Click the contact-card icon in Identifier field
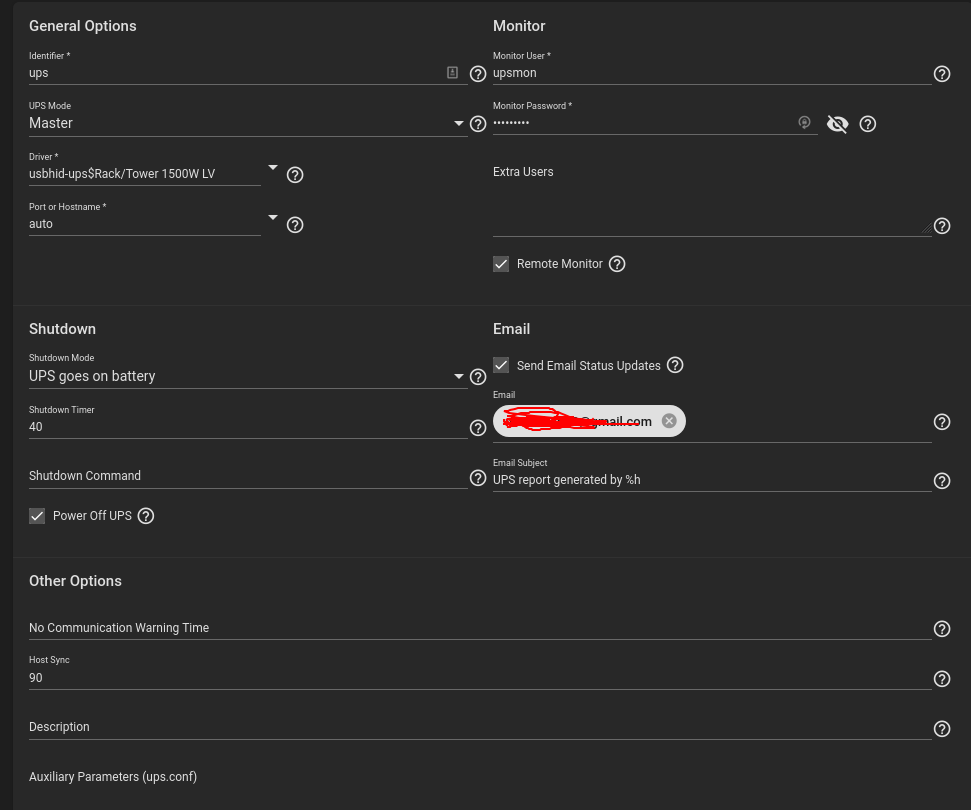This screenshot has width=971, height=810. 453,72
